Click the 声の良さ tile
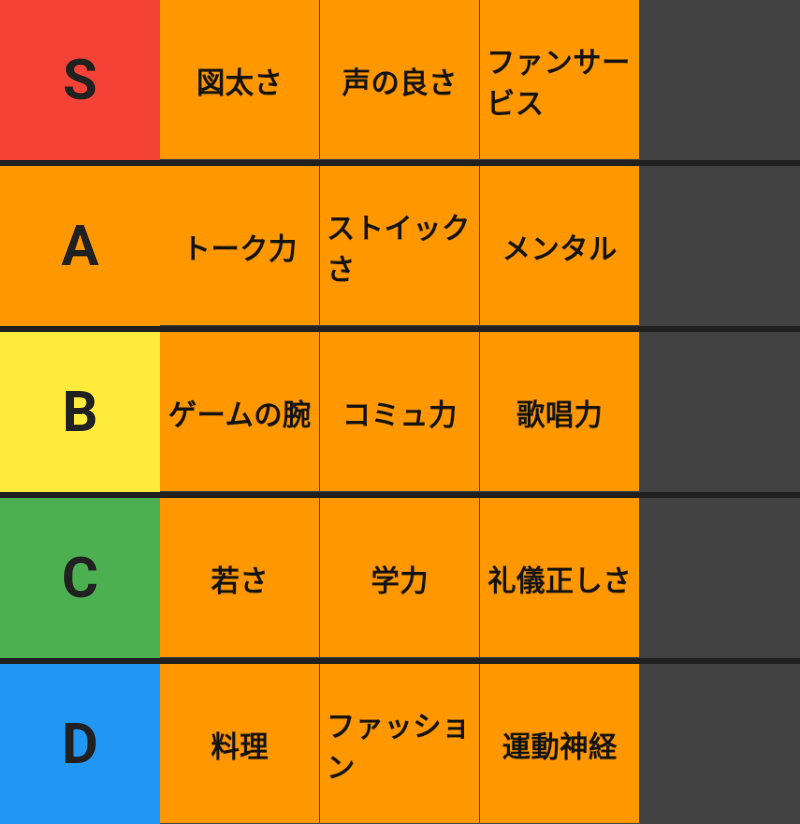This screenshot has height=824, width=800. [x=399, y=79]
